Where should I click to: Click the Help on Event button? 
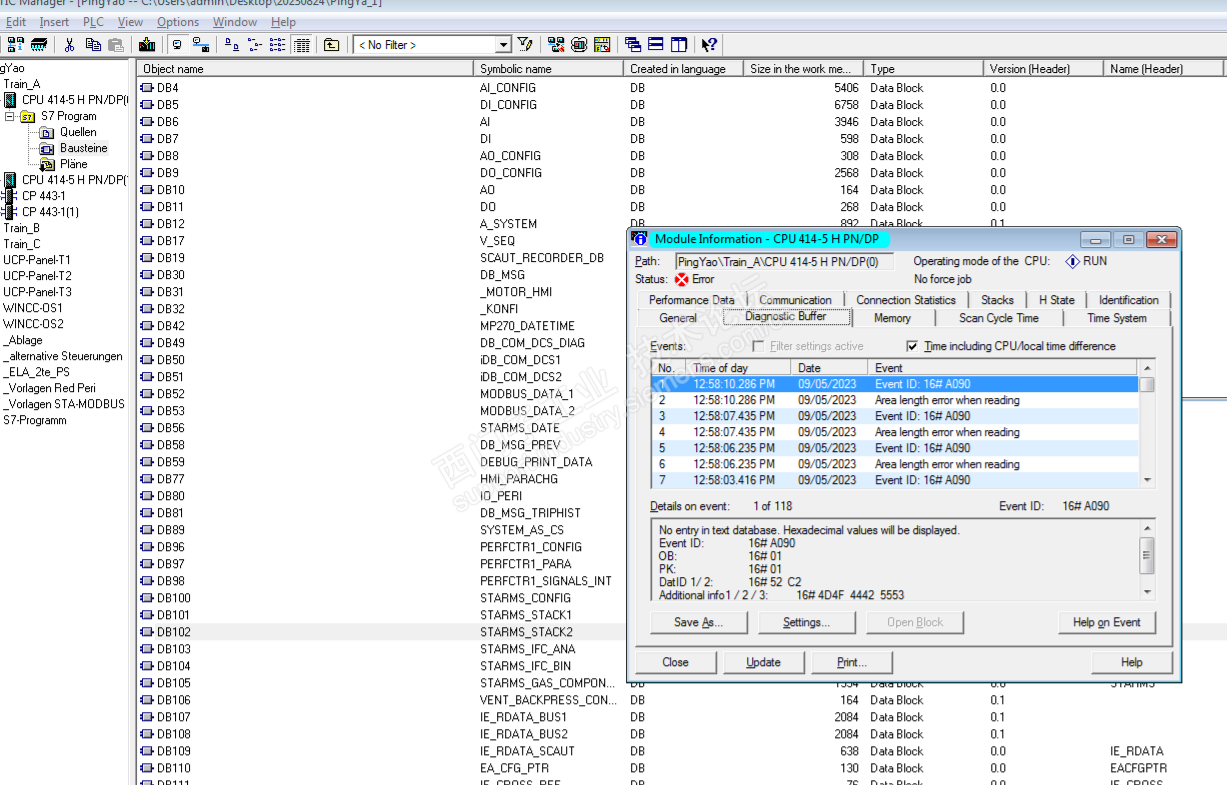[x=1106, y=622]
